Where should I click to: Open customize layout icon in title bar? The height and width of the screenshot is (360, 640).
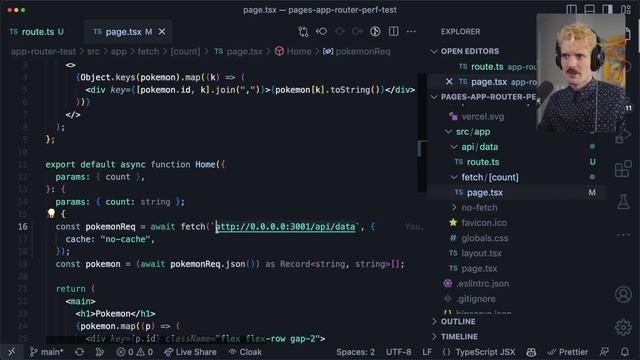click(626, 9)
